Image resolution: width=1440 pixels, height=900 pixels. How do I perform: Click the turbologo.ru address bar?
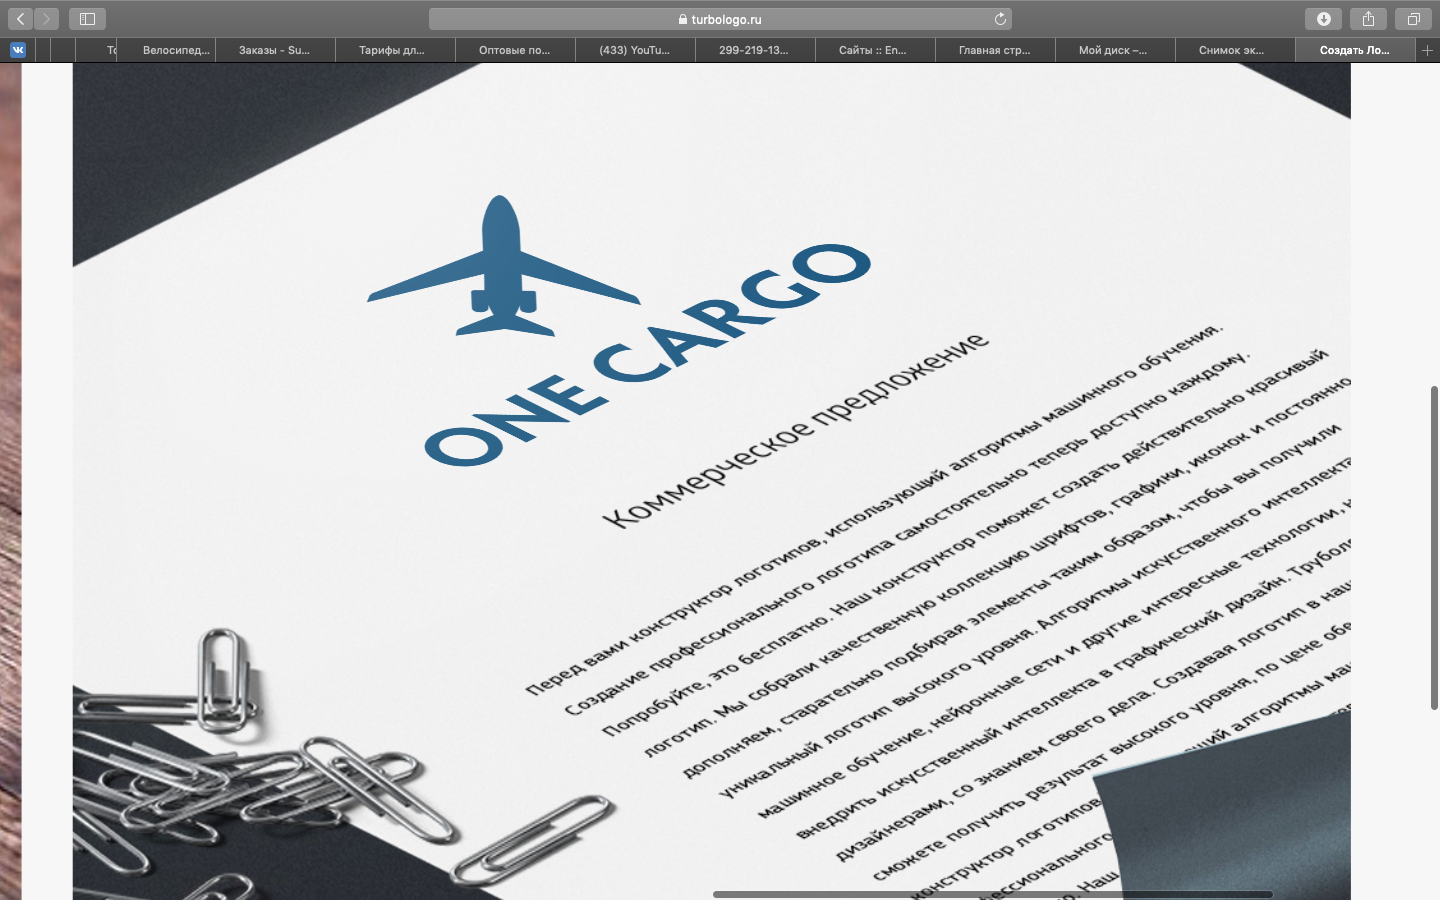[720, 19]
